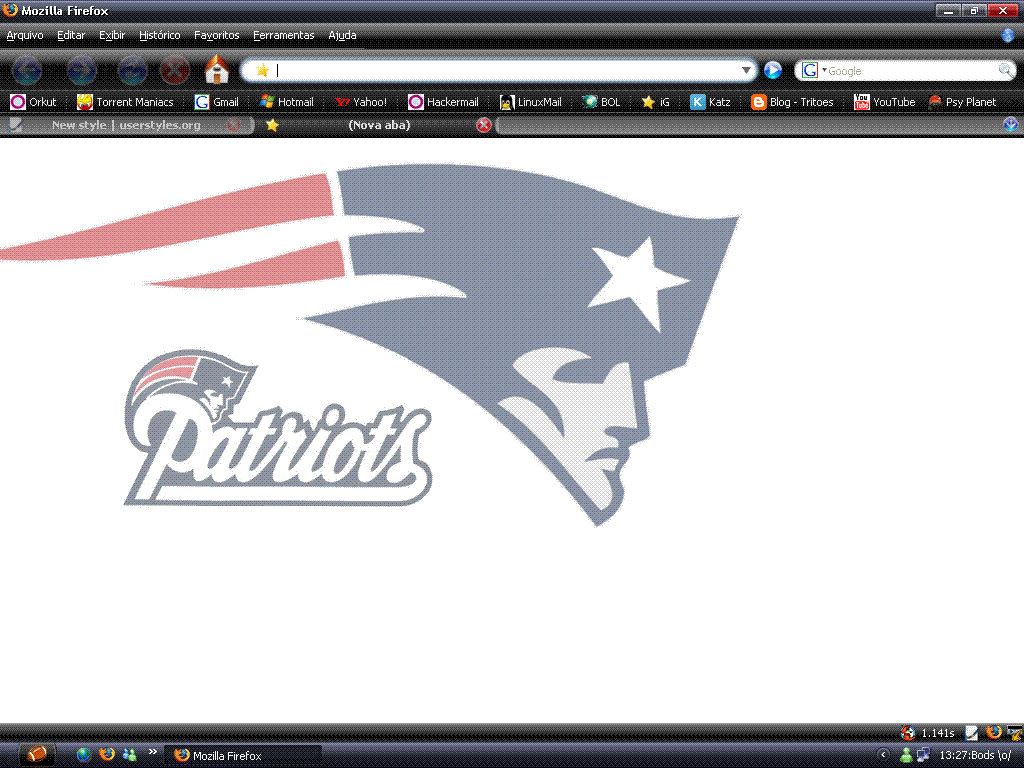The image size is (1024, 768).
Task: Open the Home page house icon
Action: click(217, 69)
